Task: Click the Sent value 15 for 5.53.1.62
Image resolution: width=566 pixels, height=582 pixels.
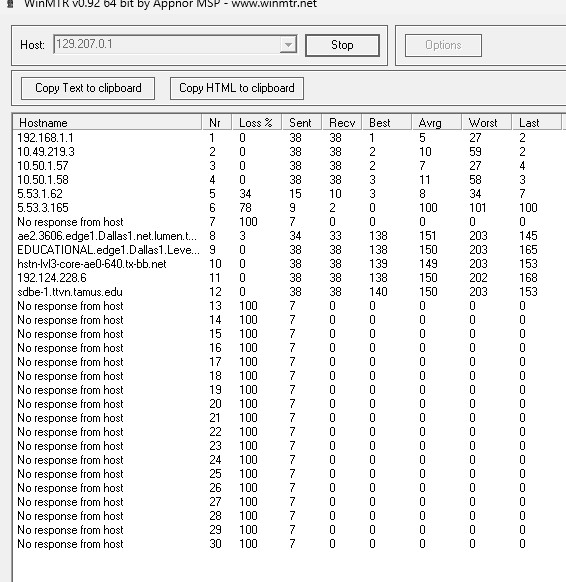Action: tap(295, 194)
